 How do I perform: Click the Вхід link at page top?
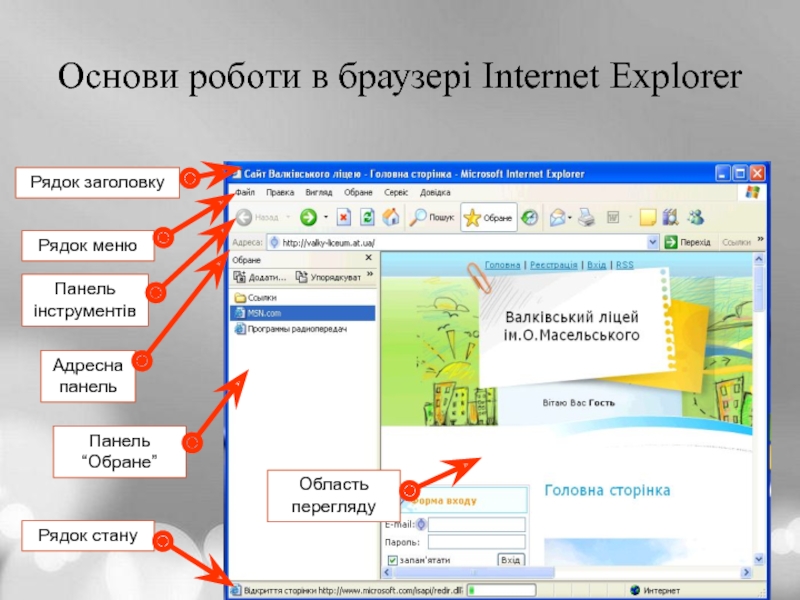click(x=596, y=265)
